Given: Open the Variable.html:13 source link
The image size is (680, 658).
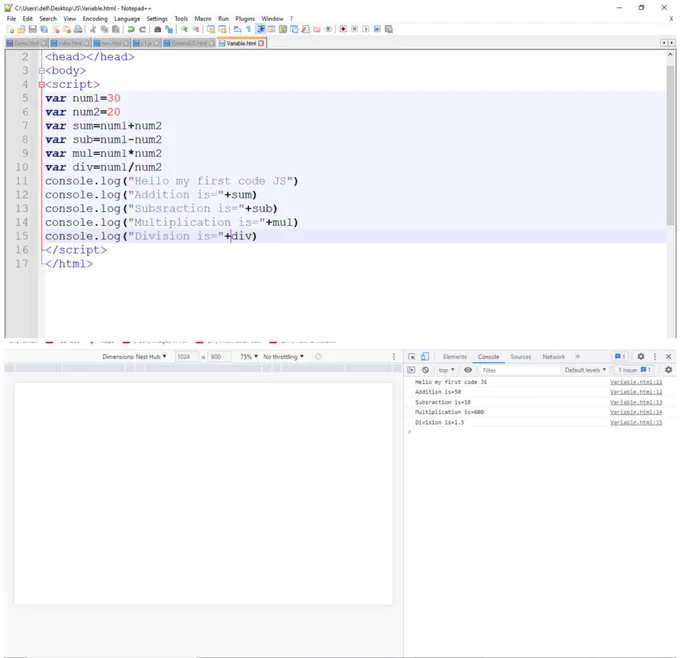Looking at the screenshot, I should [x=636, y=403].
